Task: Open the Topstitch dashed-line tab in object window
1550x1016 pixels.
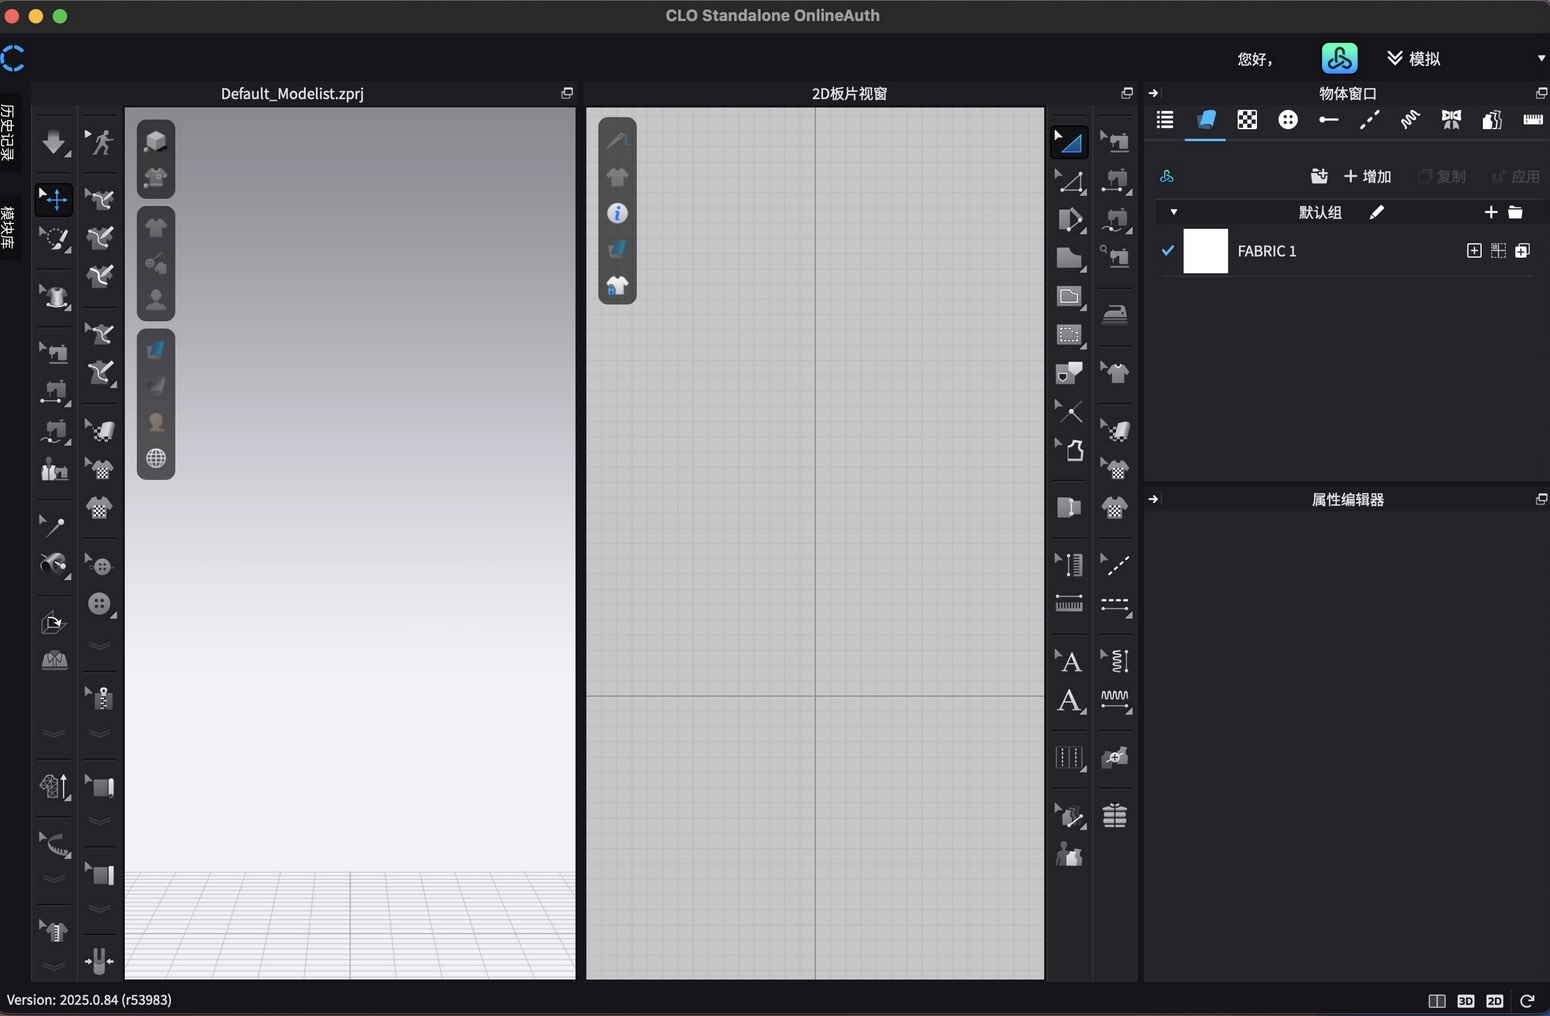Action: [x=1369, y=120]
